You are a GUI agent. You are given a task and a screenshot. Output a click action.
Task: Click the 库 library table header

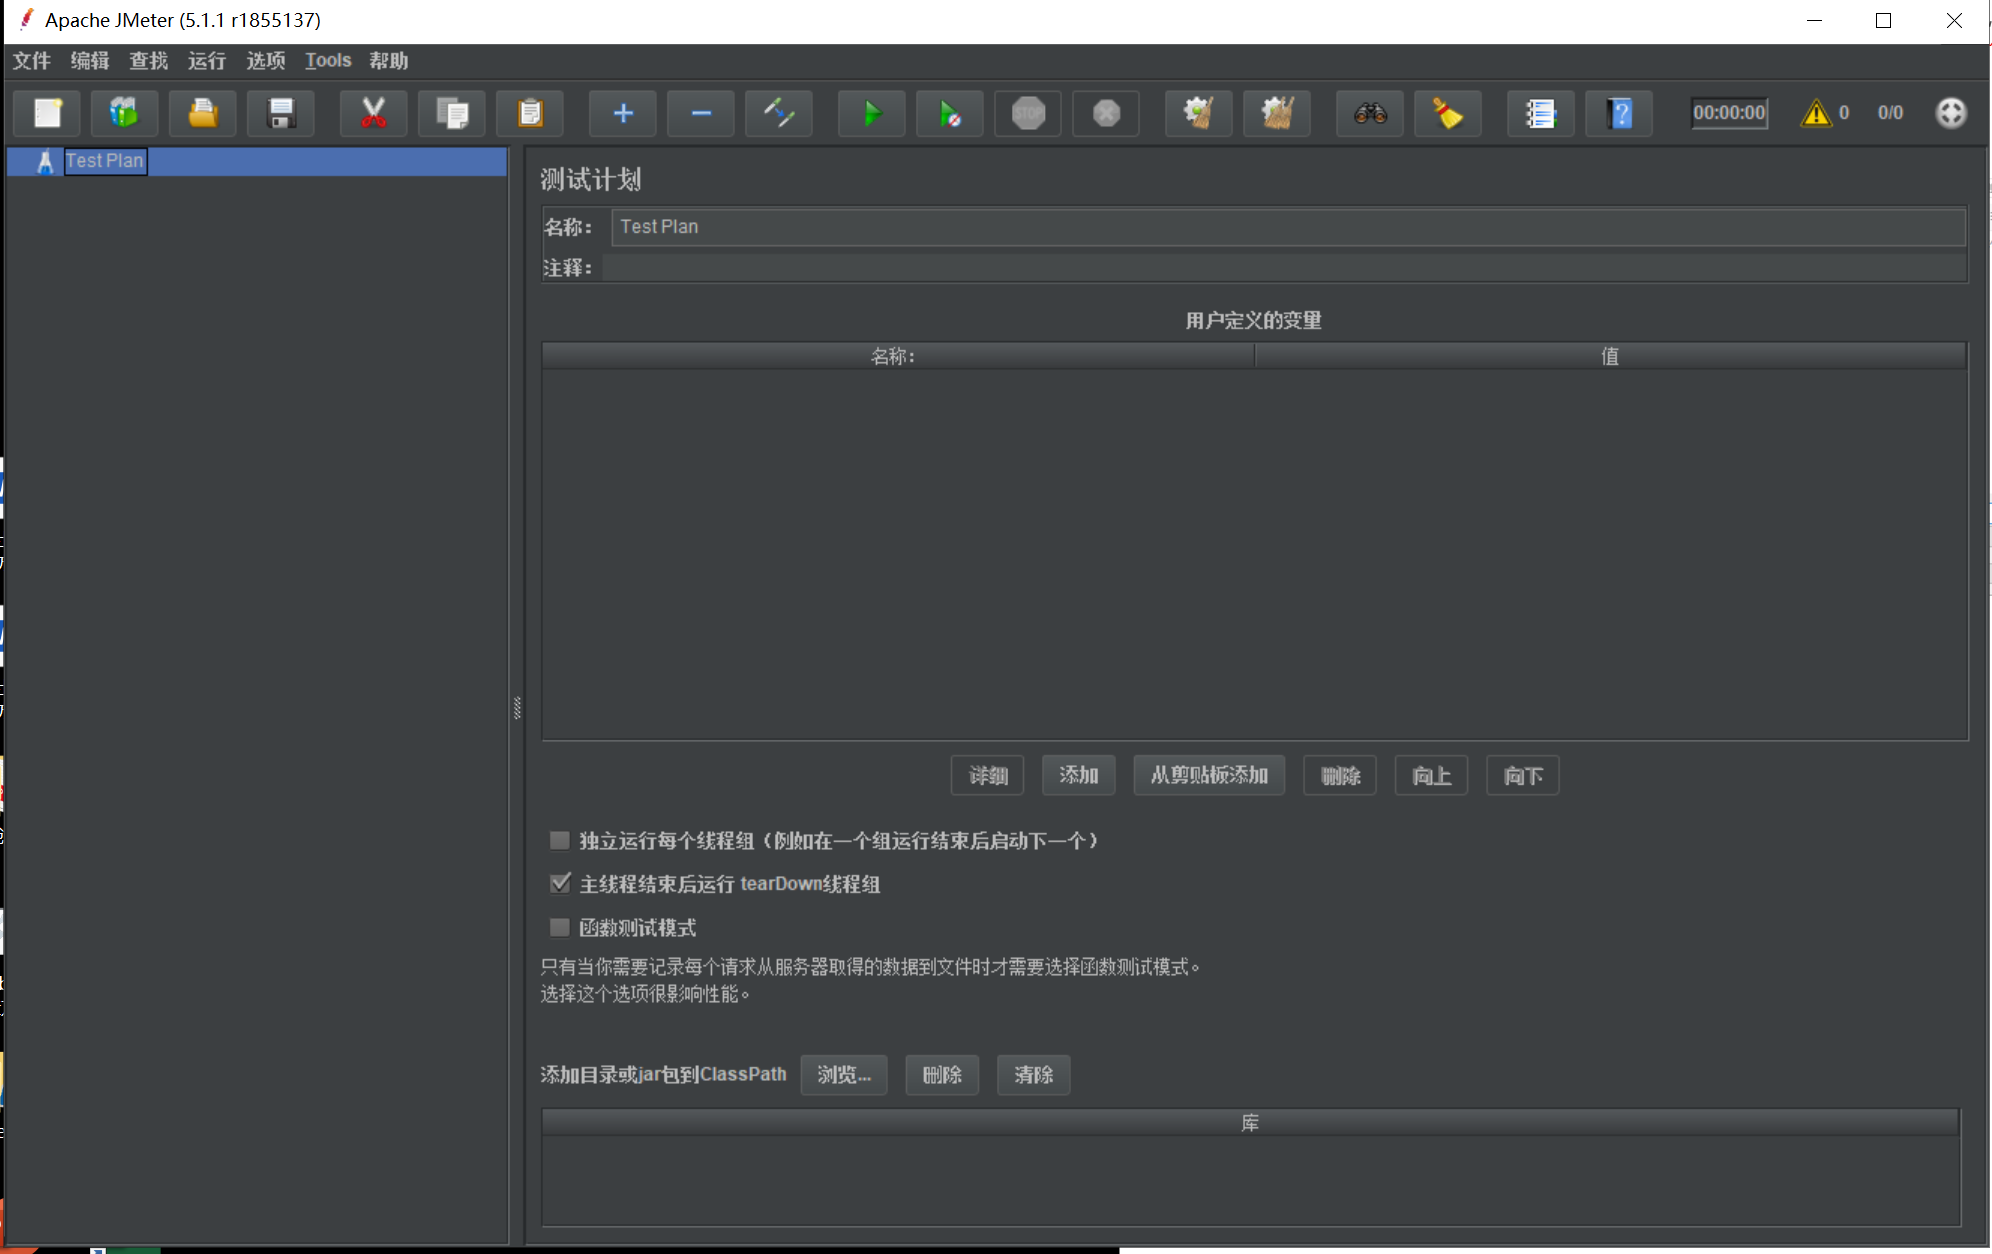pos(1250,1123)
